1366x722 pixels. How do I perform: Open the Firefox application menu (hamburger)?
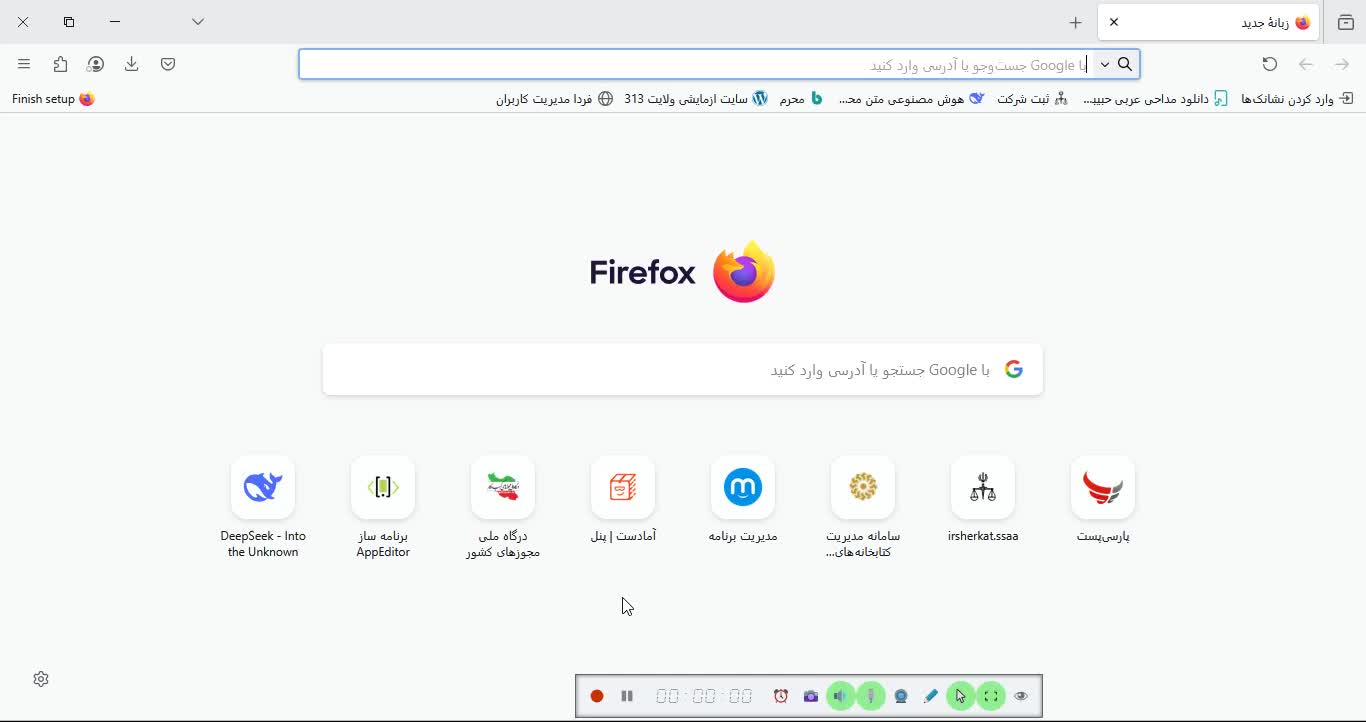click(24, 64)
